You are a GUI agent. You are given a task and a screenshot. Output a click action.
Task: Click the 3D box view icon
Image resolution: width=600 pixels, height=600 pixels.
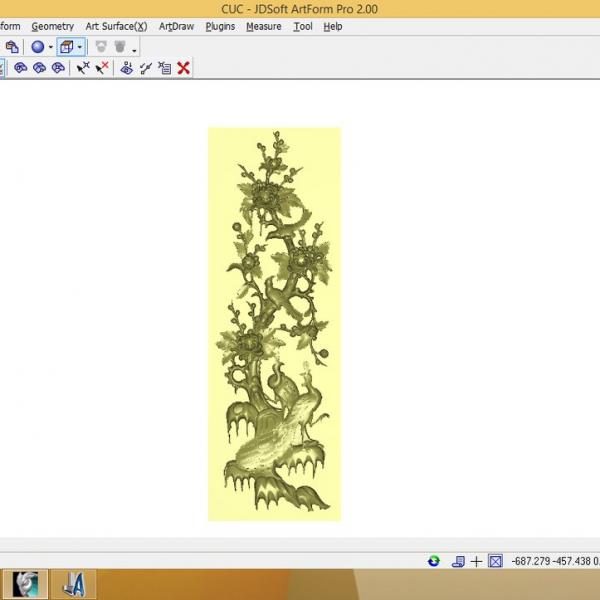[66, 46]
